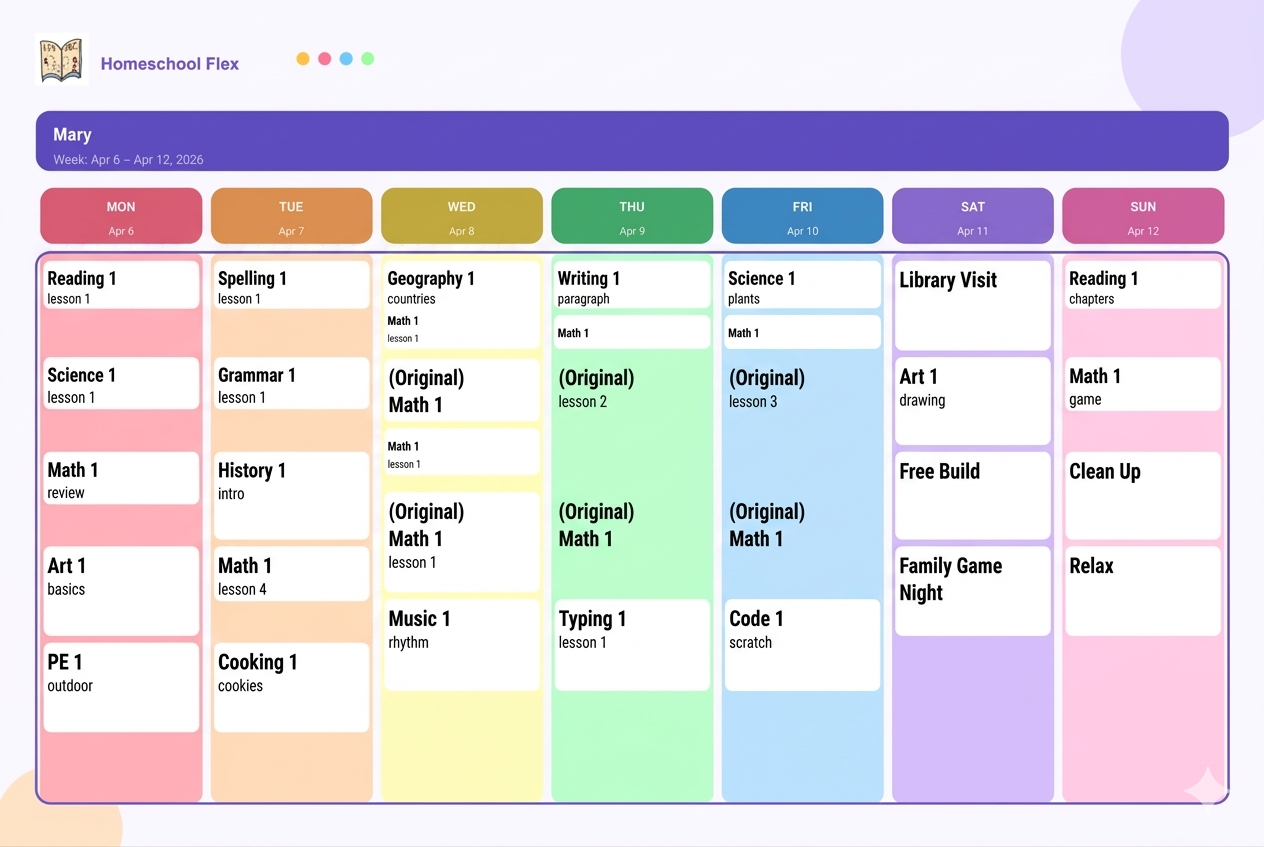The height and width of the screenshot is (847, 1264).
Task: Select Sunday's Clean Up card
Action: [1142, 495]
